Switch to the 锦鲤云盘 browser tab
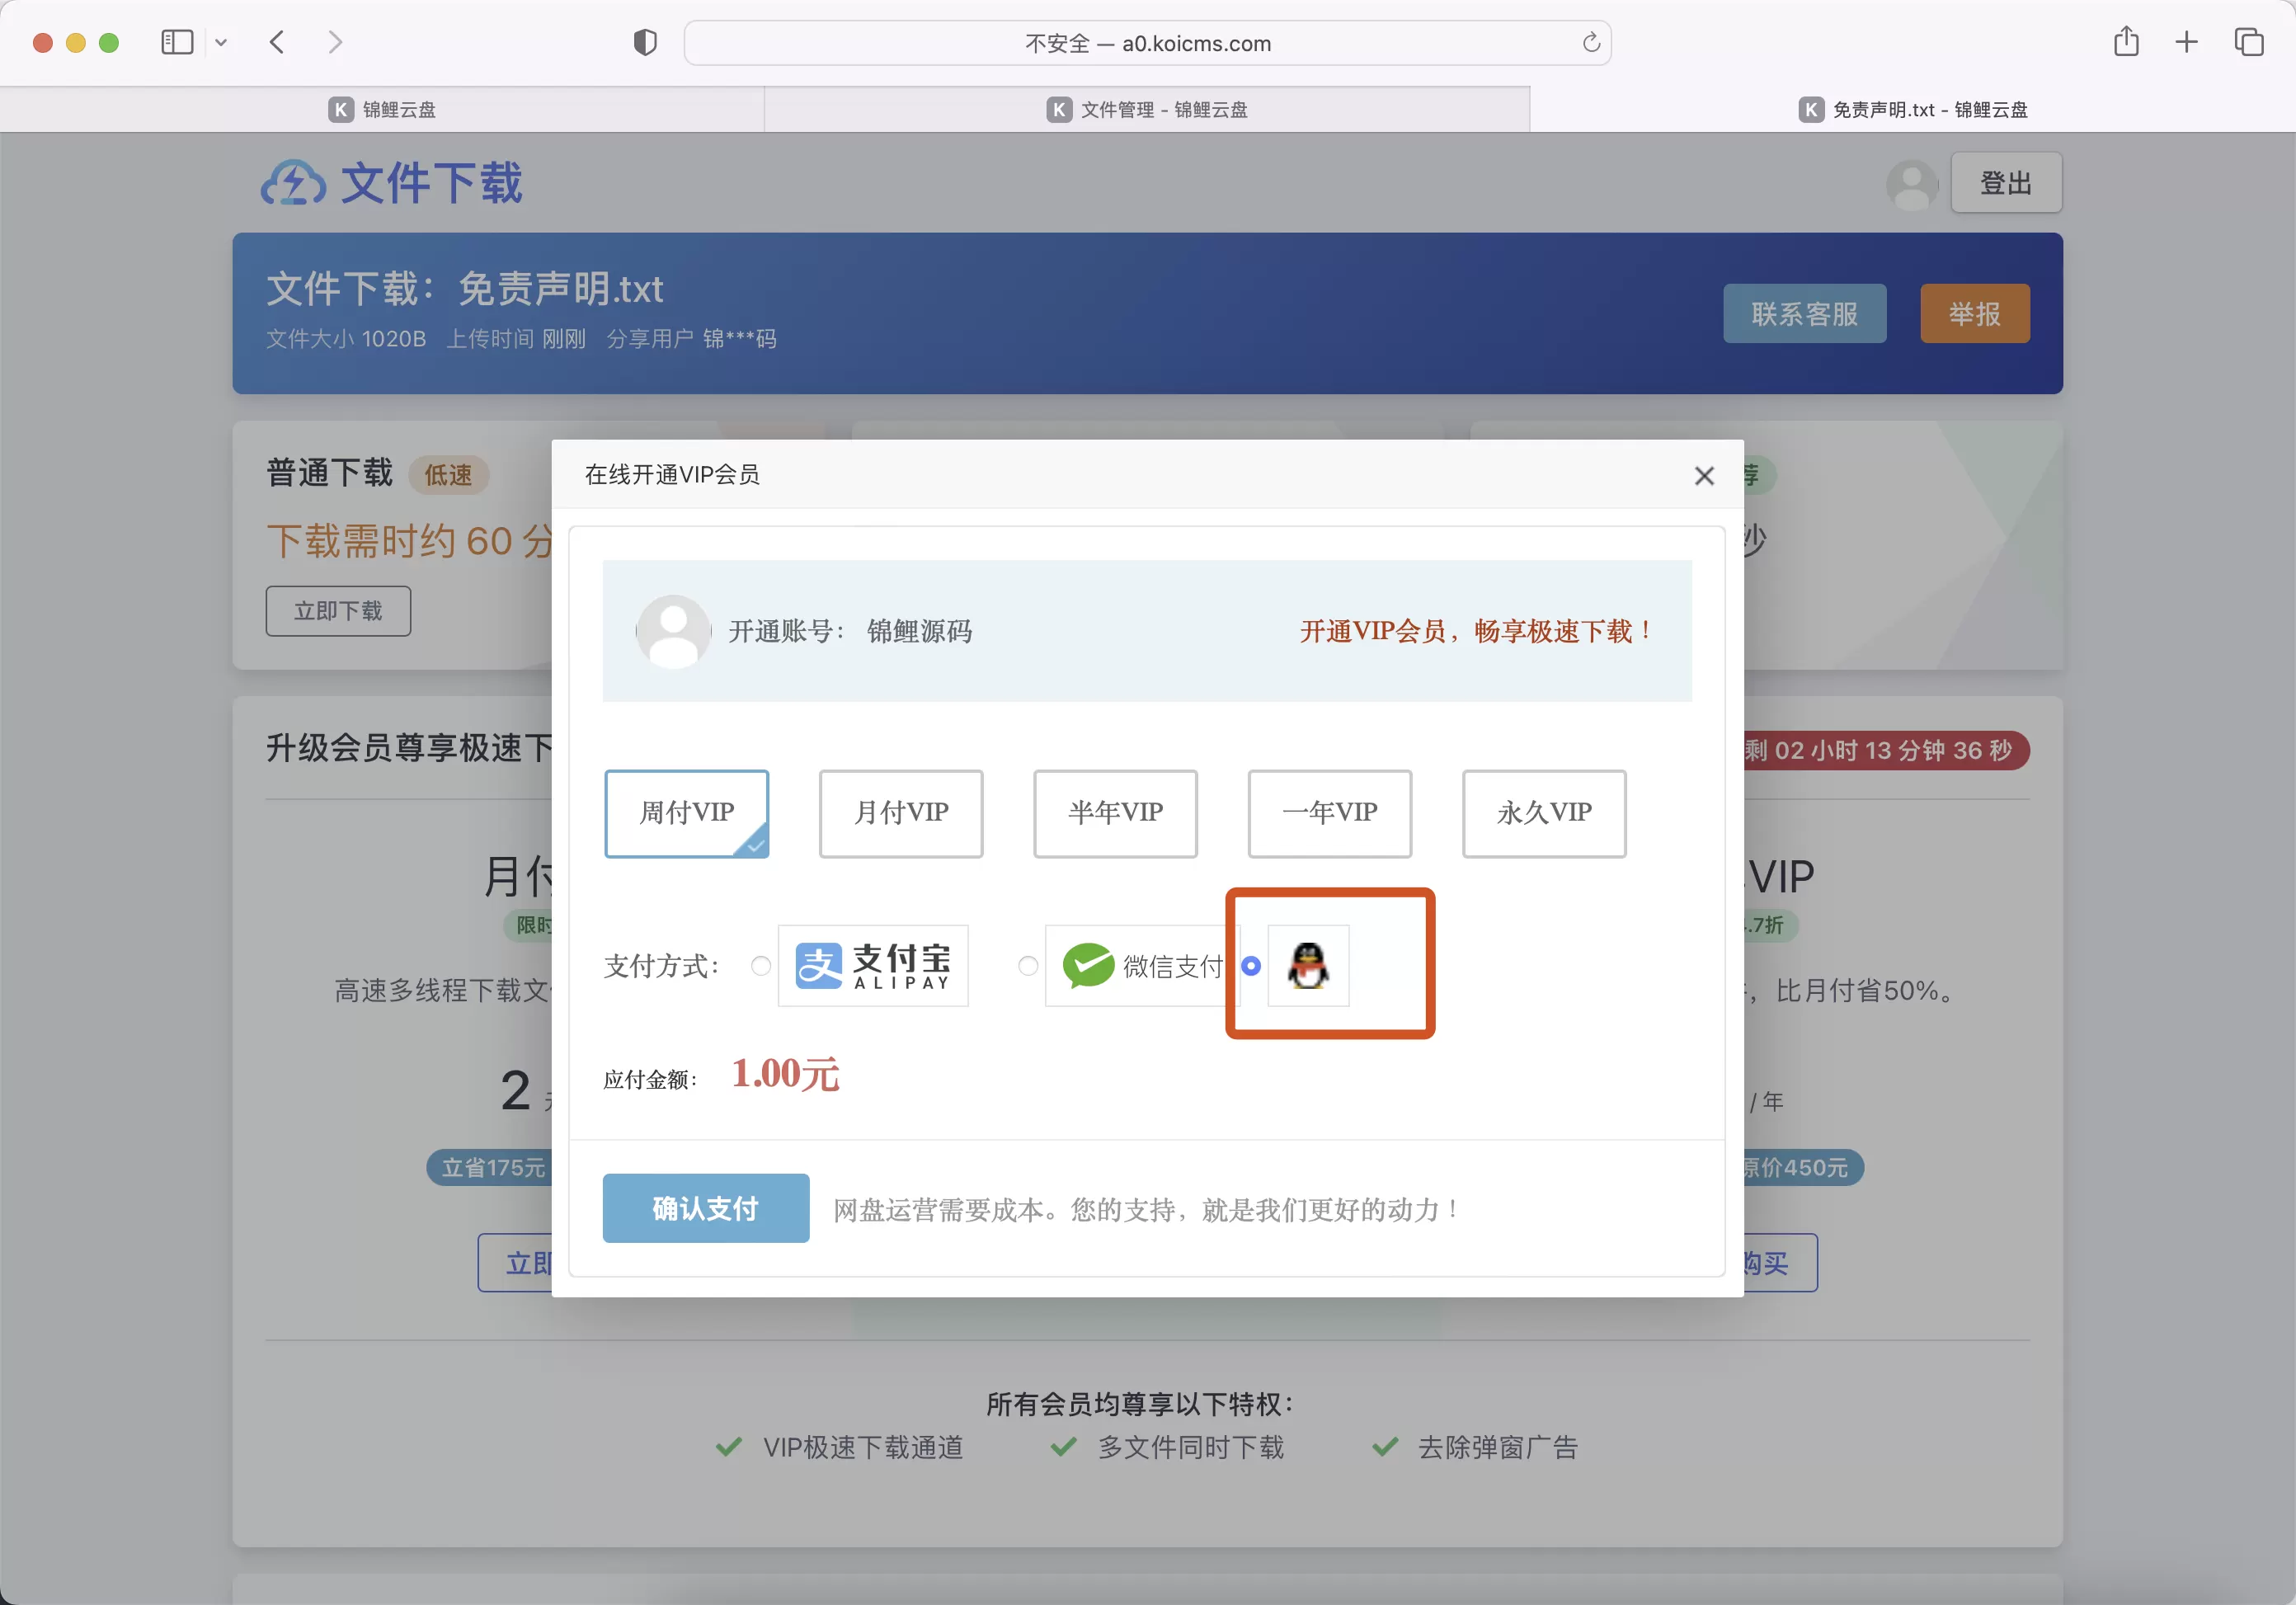The height and width of the screenshot is (1605, 2296). [382, 110]
